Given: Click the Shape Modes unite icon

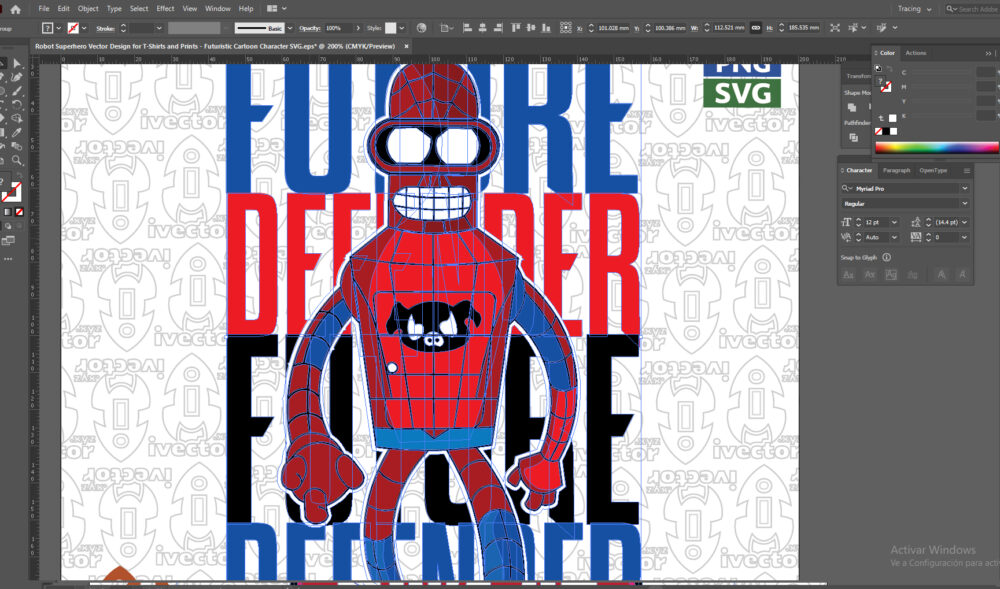Looking at the screenshot, I should pyautogui.click(x=853, y=107).
